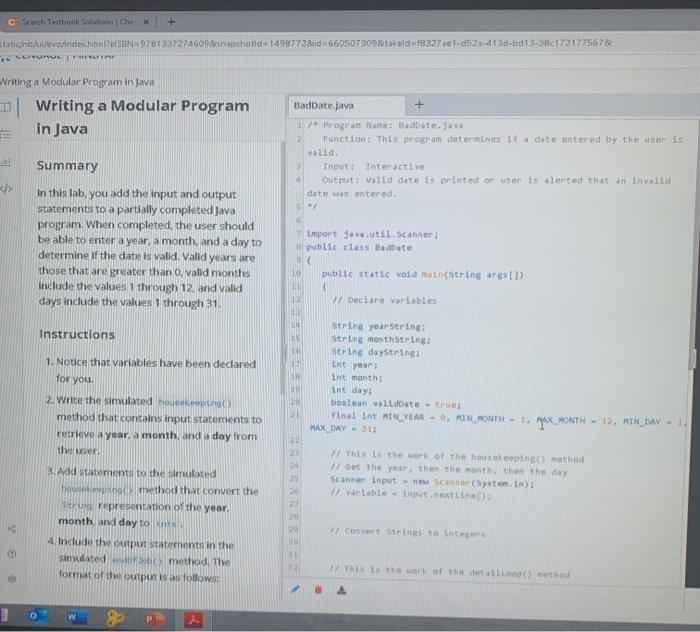Image resolution: width=700 pixels, height=632 pixels.
Task: Click the browser address bar URL
Action: tap(305, 43)
